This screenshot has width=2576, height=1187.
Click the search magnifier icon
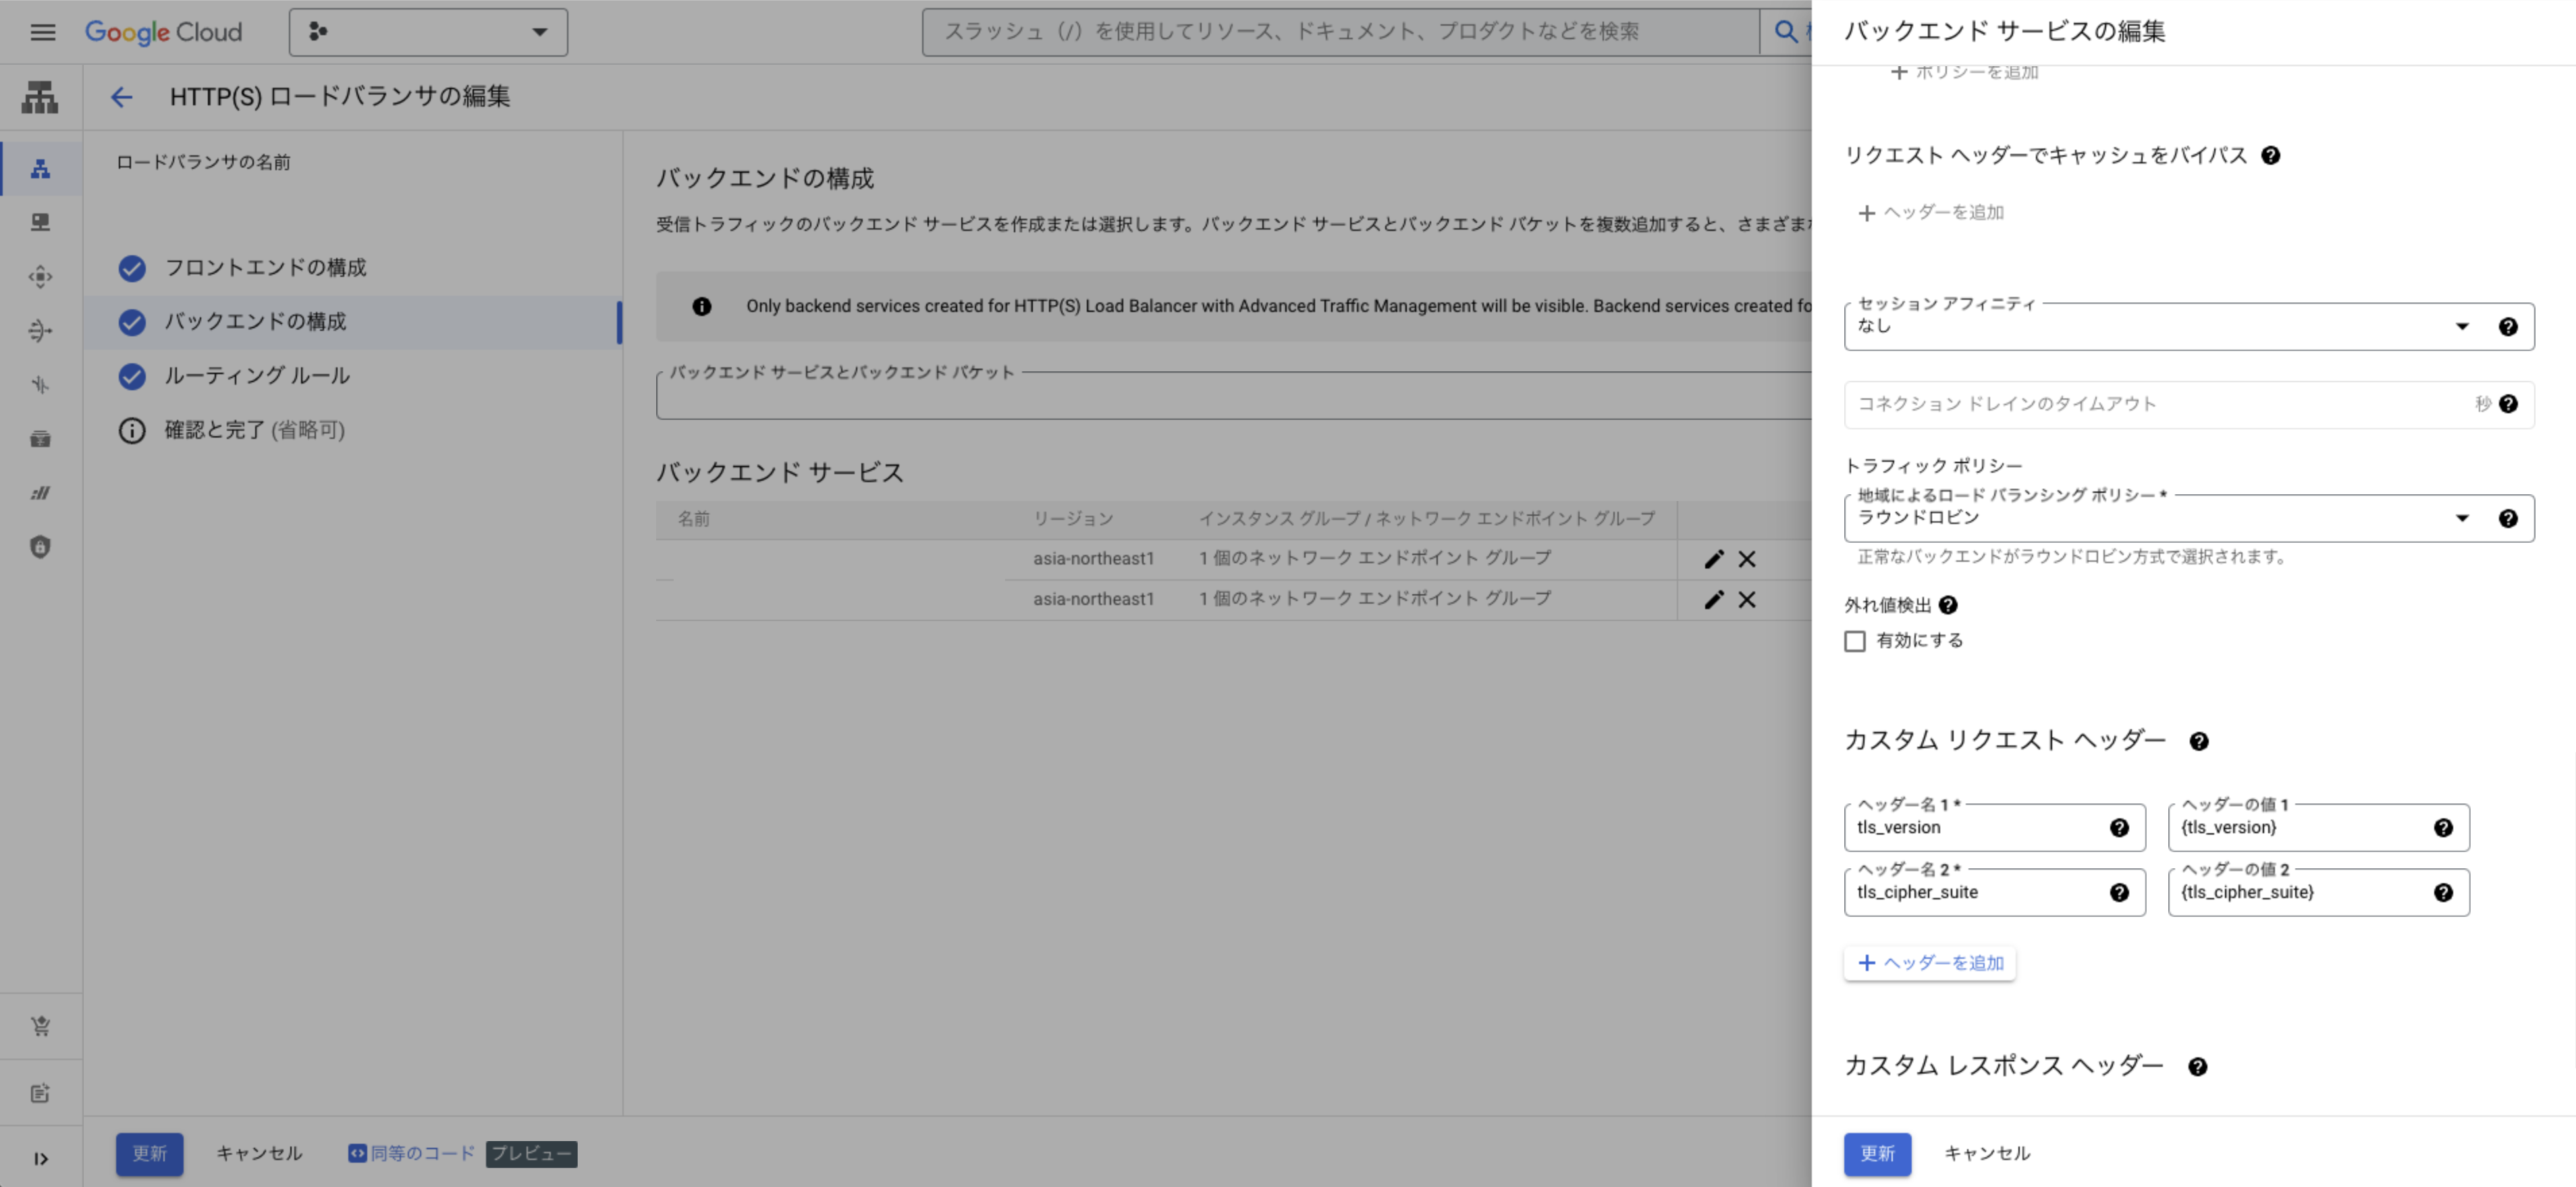pos(1785,32)
